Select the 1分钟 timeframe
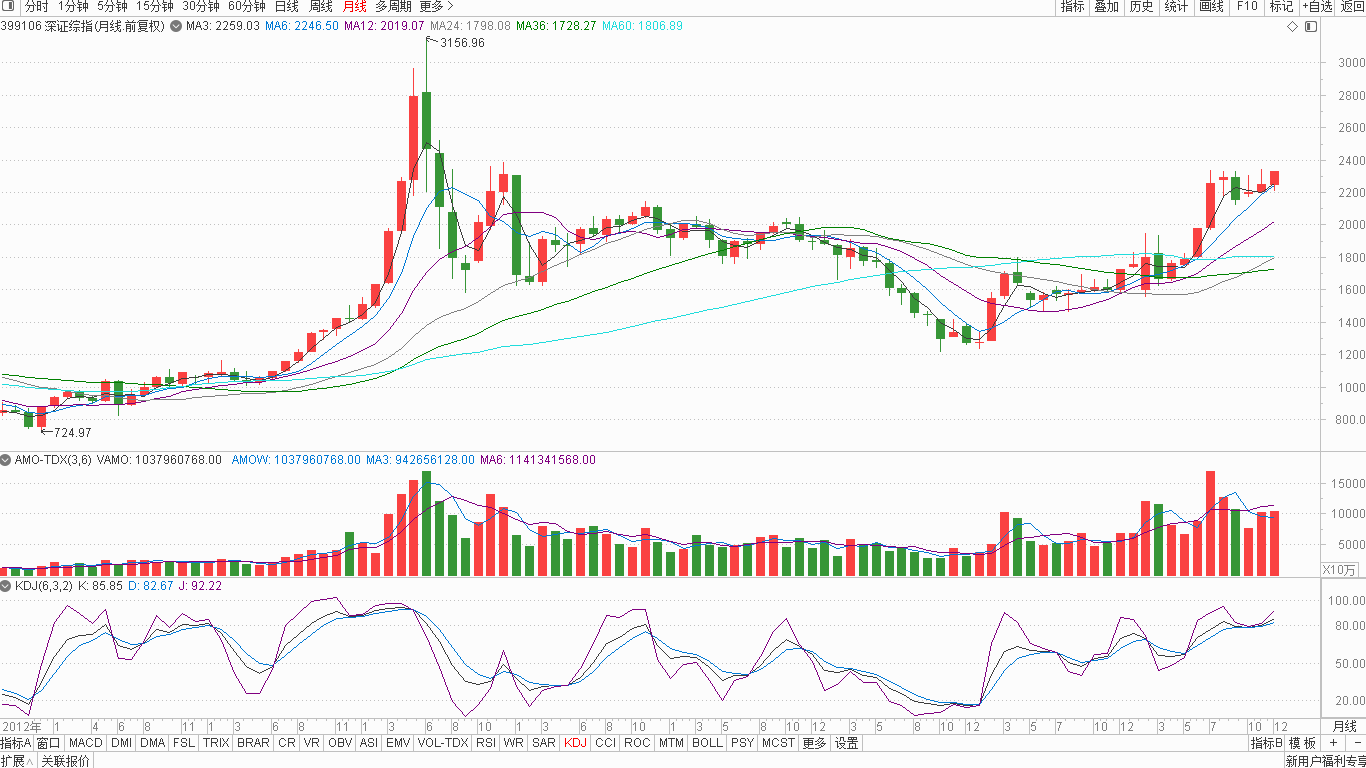Viewport: 1366px width, 768px height. point(73,6)
